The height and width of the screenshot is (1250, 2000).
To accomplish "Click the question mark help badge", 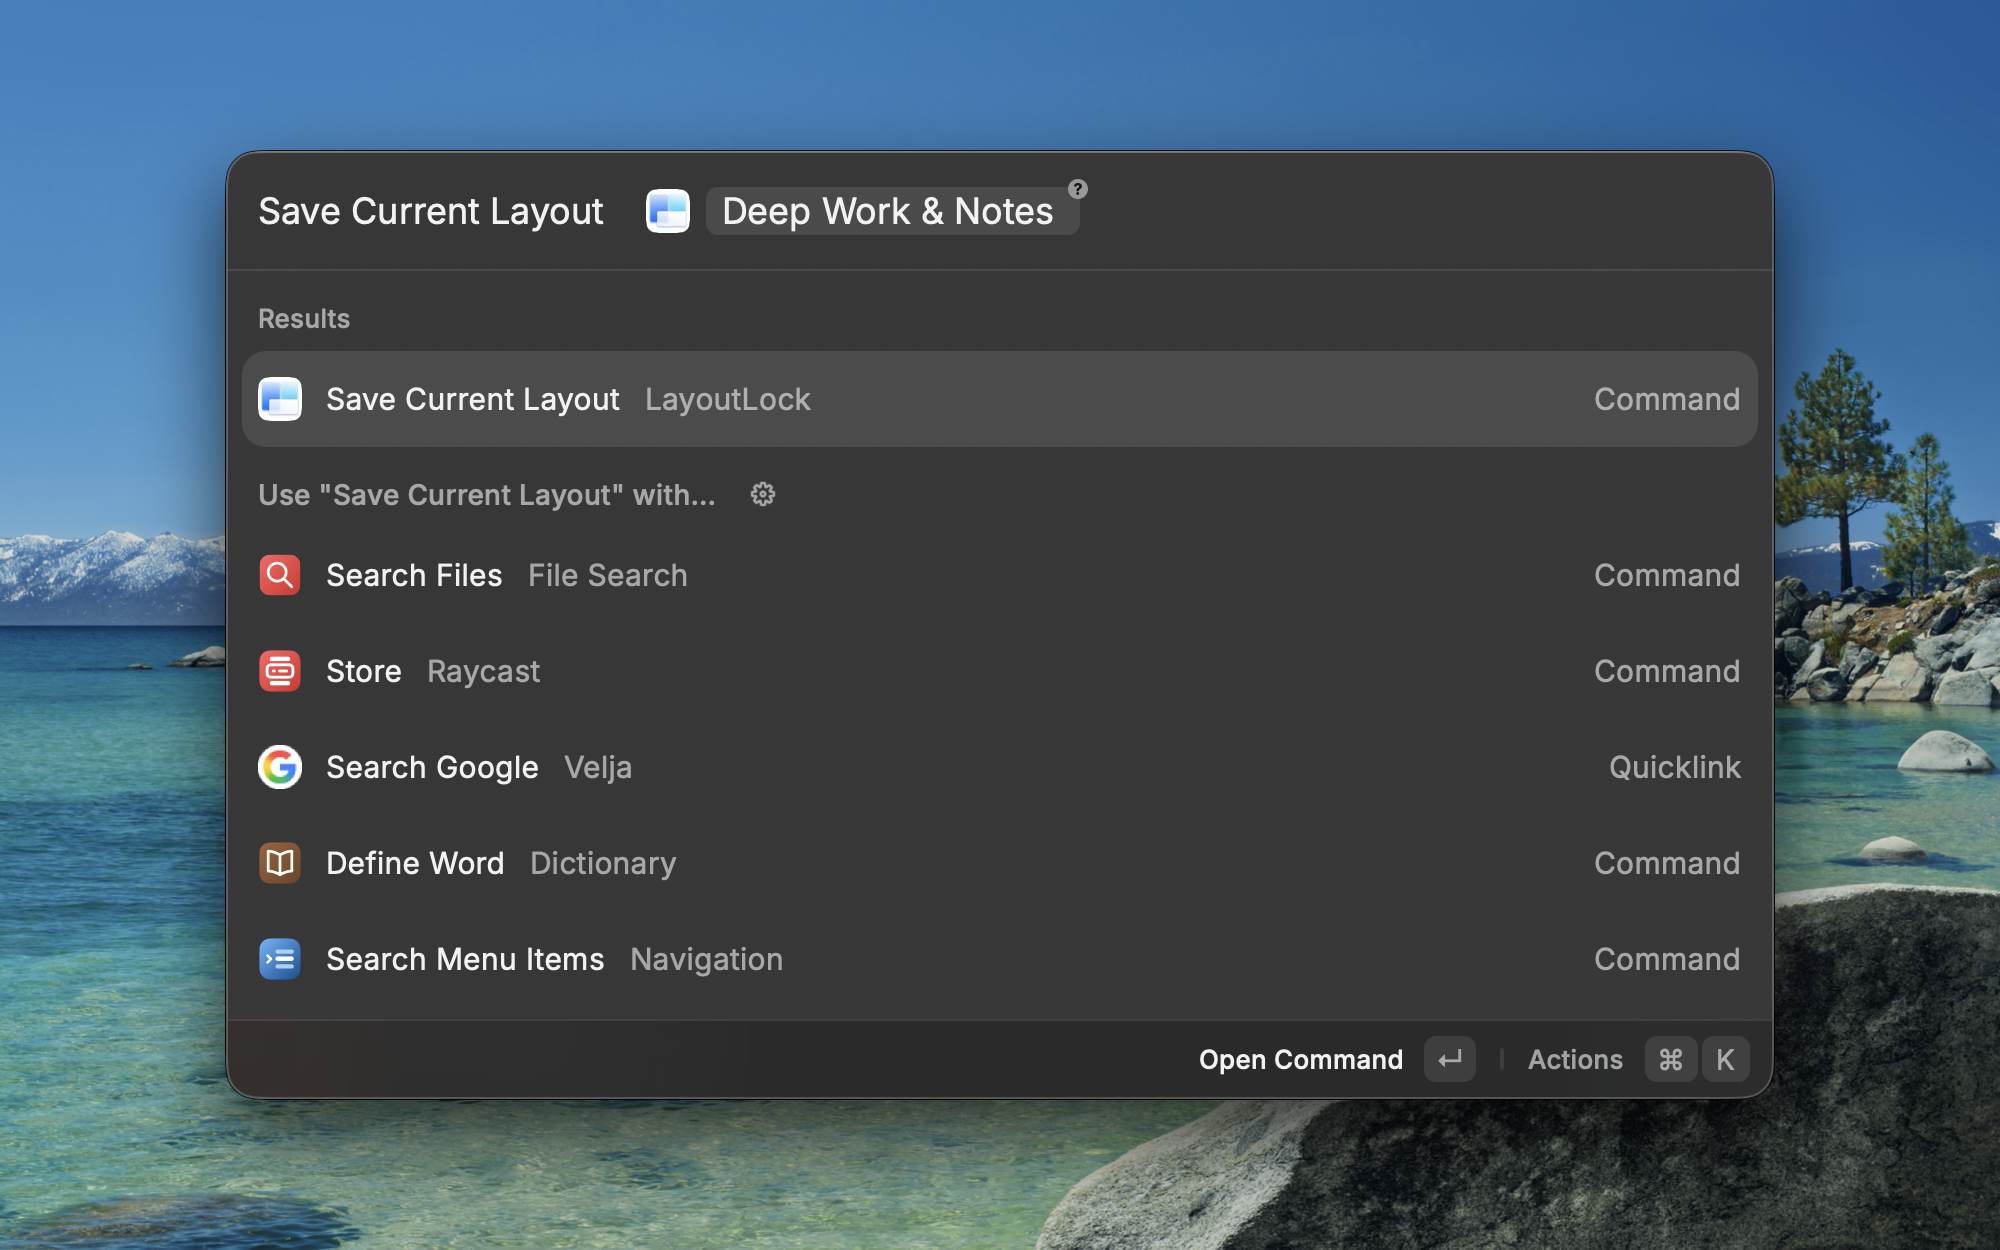I will pyautogui.click(x=1077, y=189).
